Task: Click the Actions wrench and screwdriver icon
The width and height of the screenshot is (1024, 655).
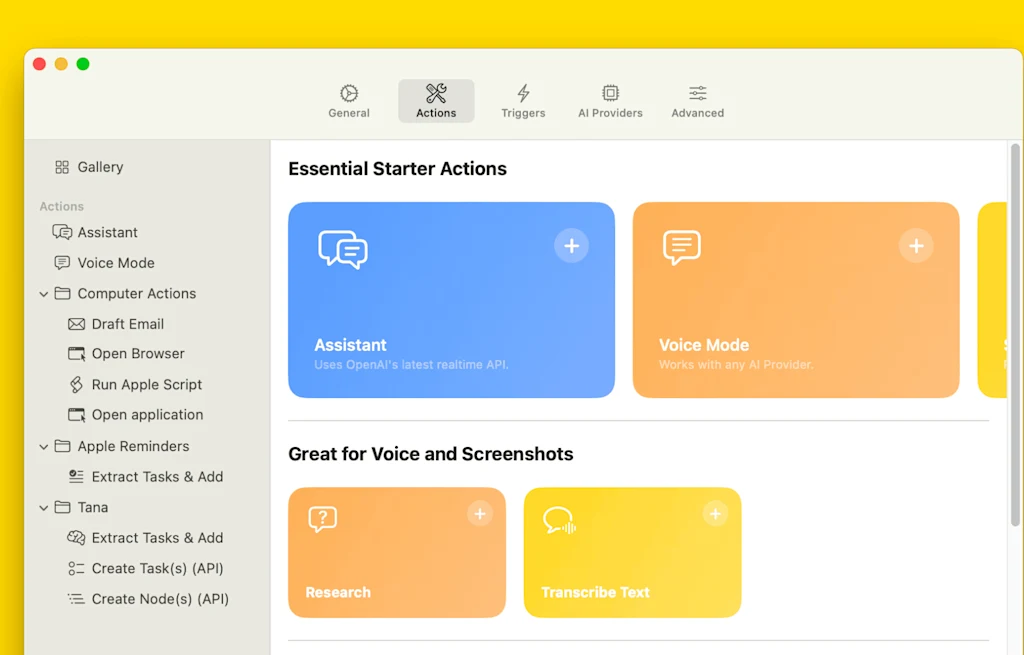Action: coord(436,93)
